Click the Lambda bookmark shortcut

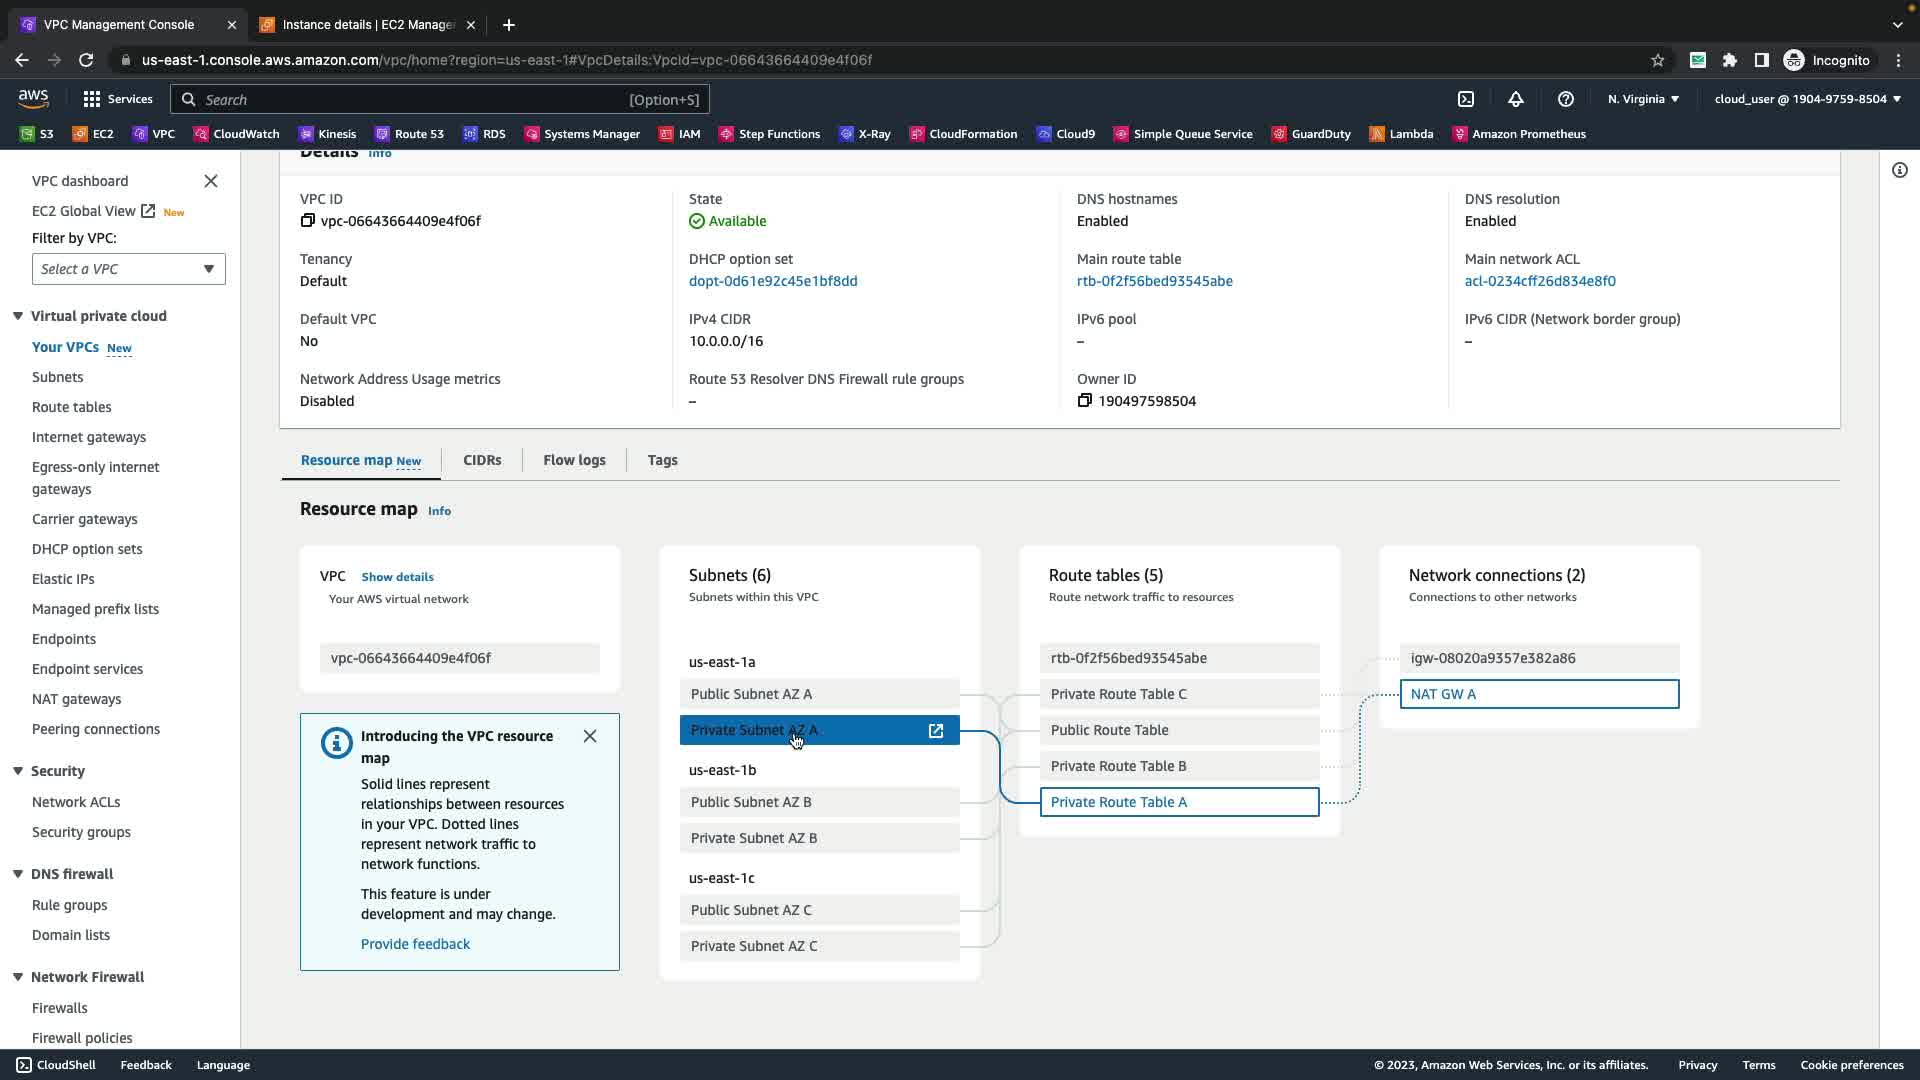(1401, 134)
